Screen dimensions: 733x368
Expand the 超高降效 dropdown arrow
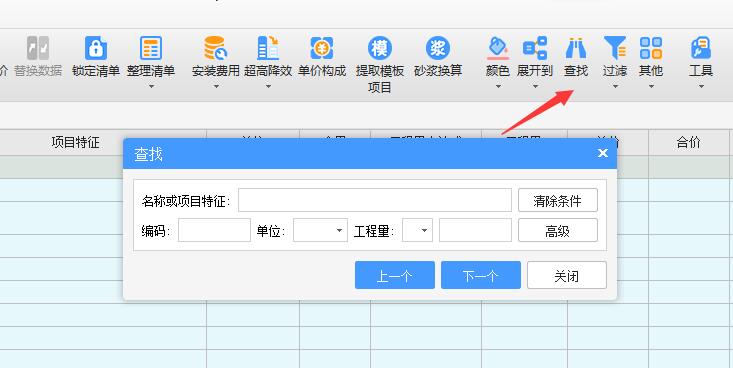[x=268, y=86]
